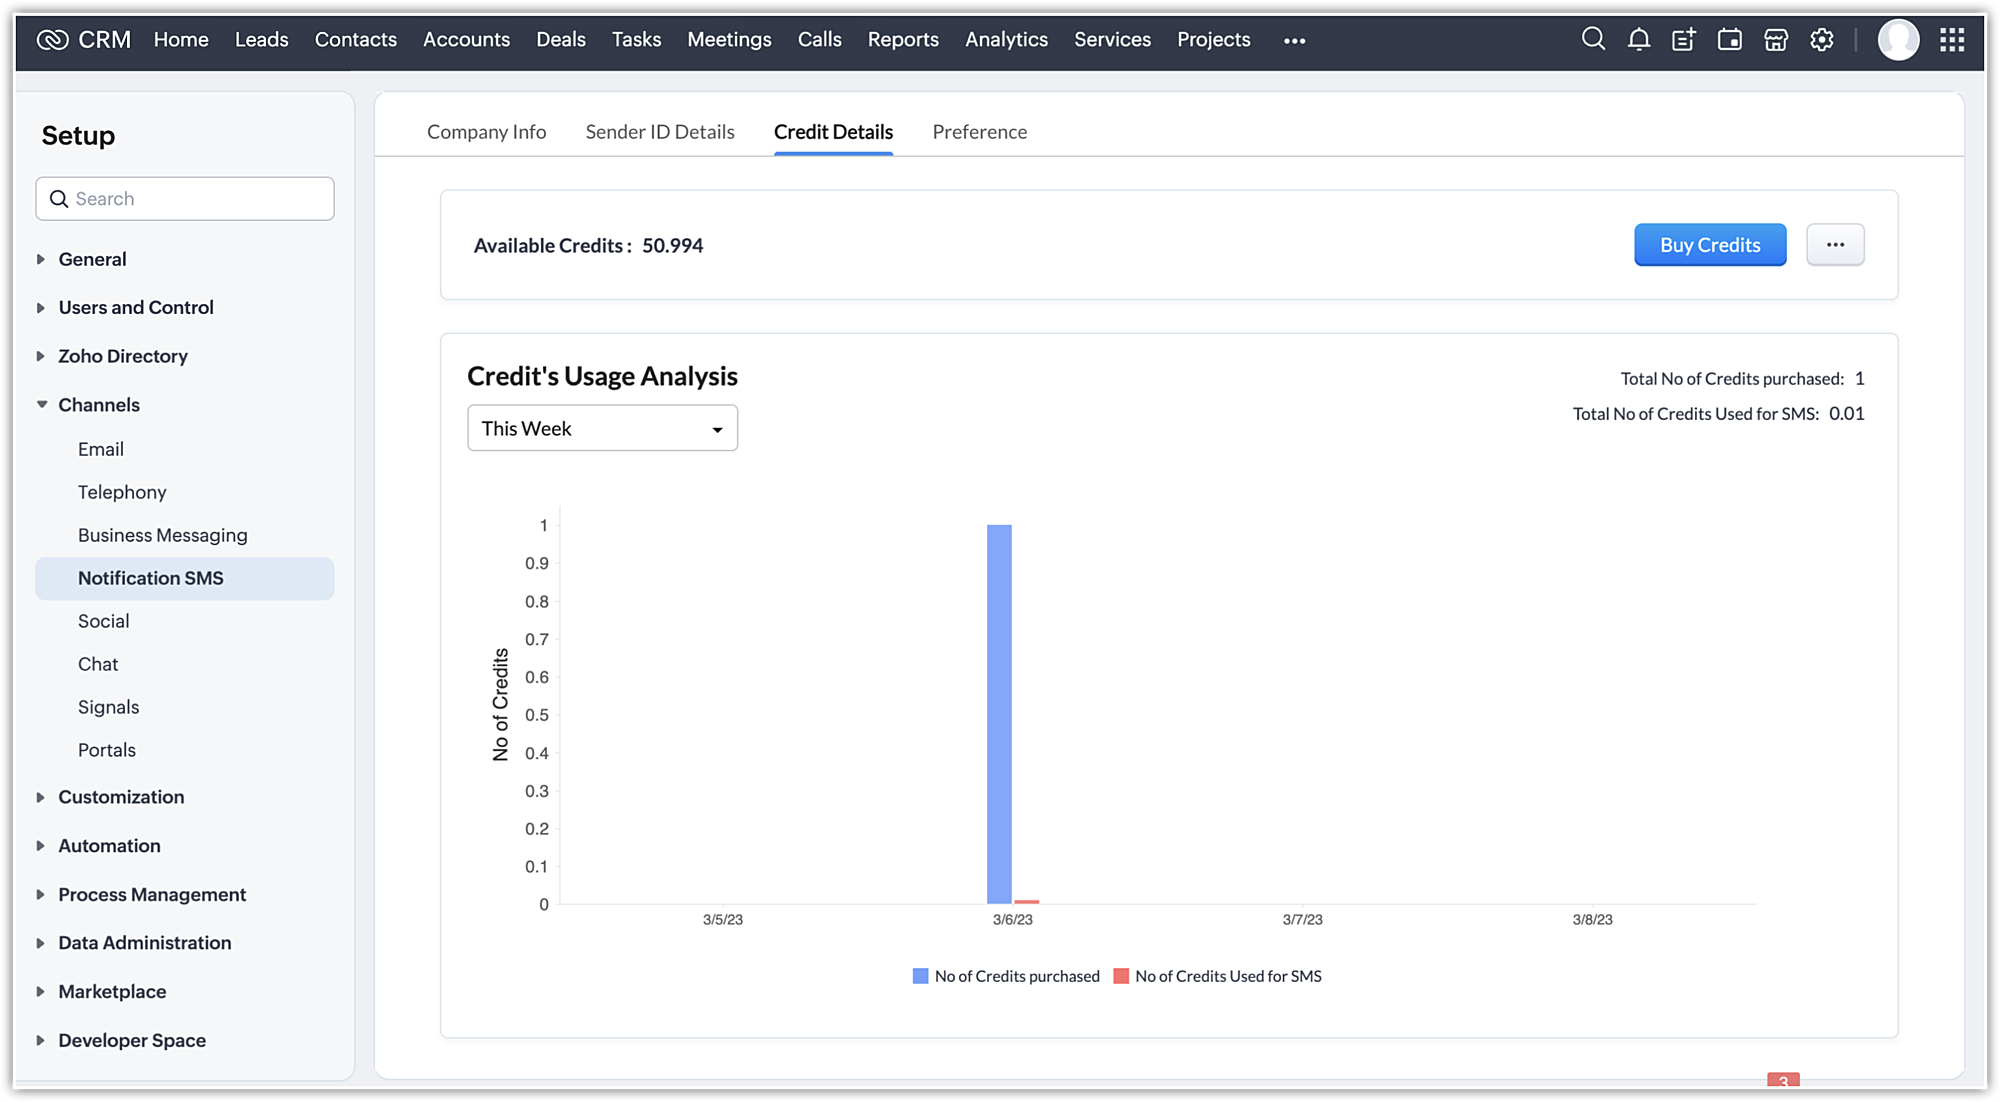The width and height of the screenshot is (2000, 1102).
Task: Open more options button beside Buy Credits
Action: (1835, 245)
